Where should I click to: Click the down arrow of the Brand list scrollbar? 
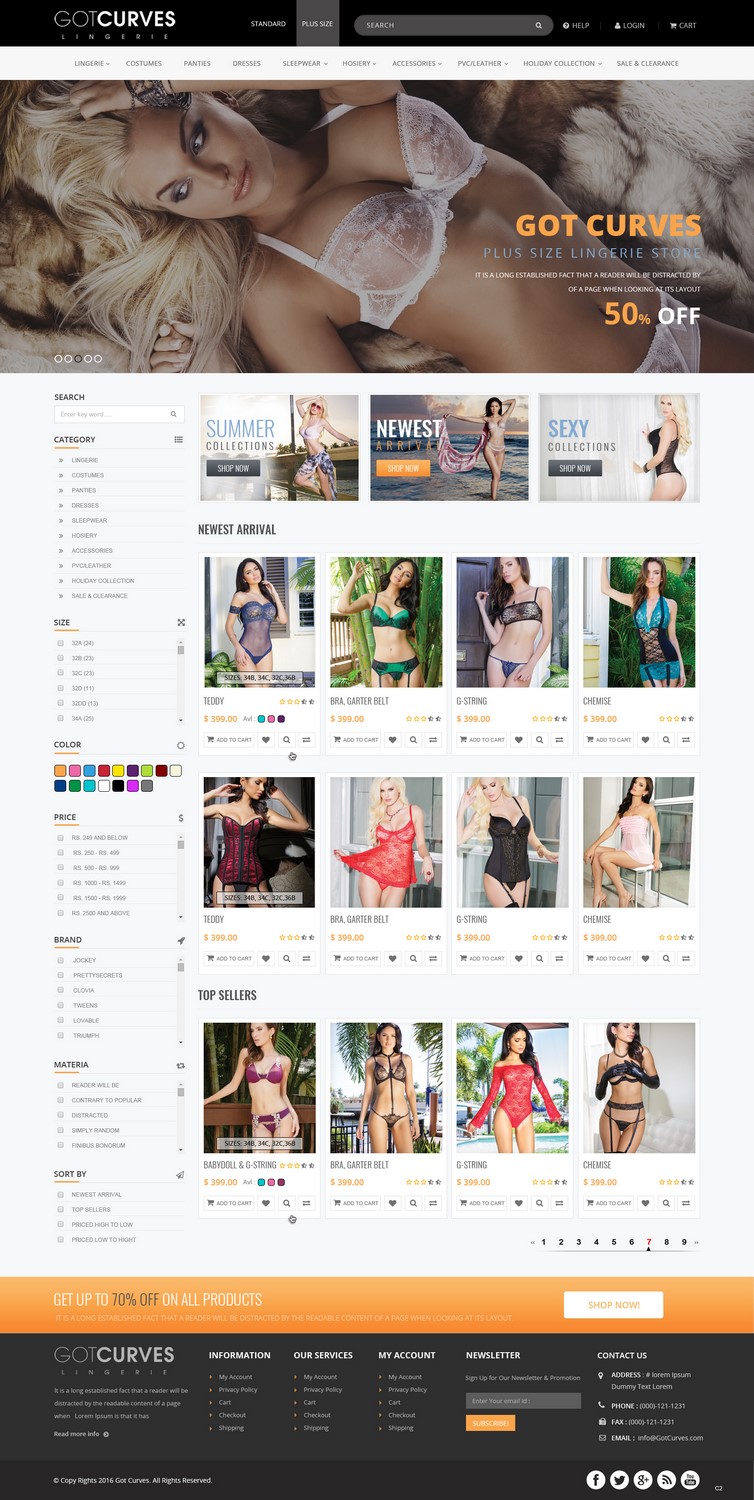(x=181, y=1042)
